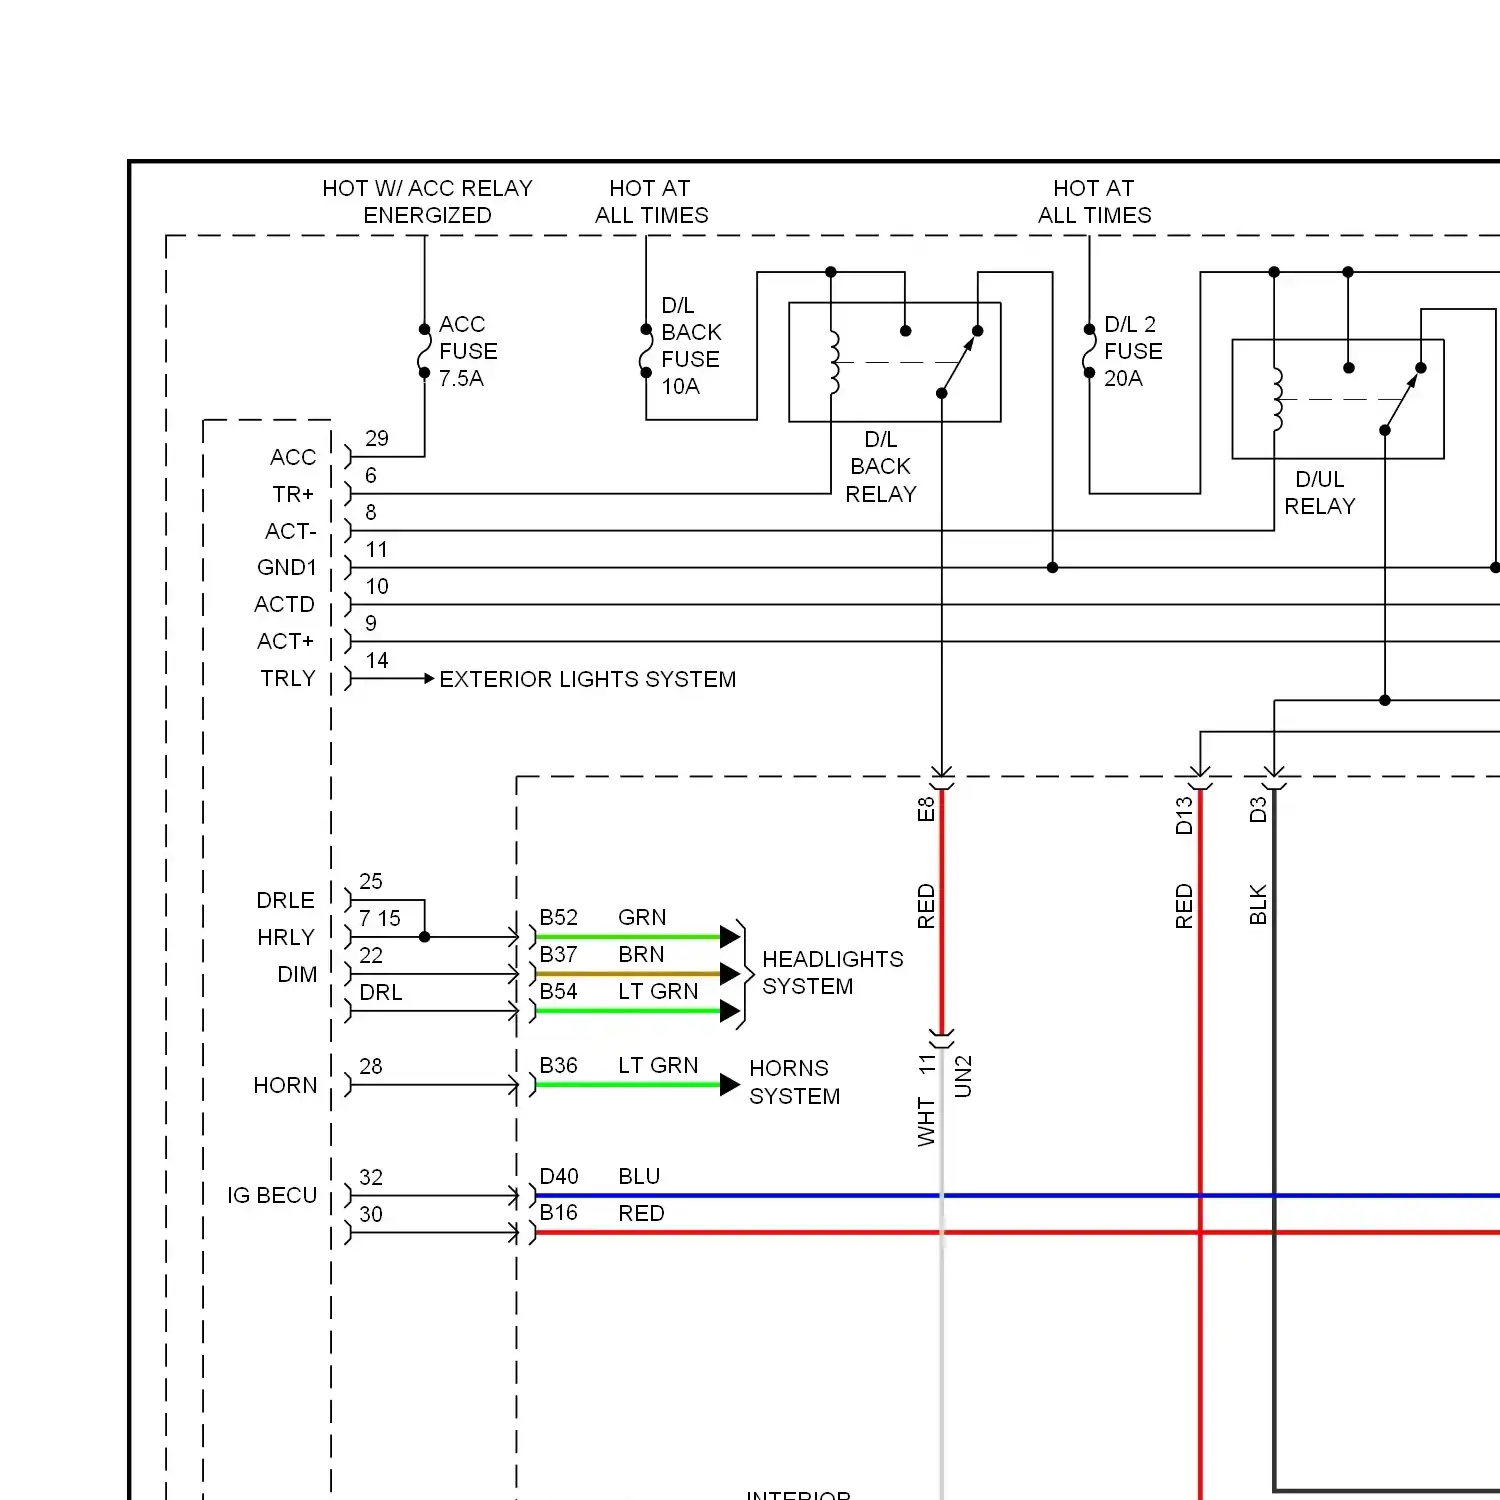Select the DRLE terminal label

(x=286, y=900)
